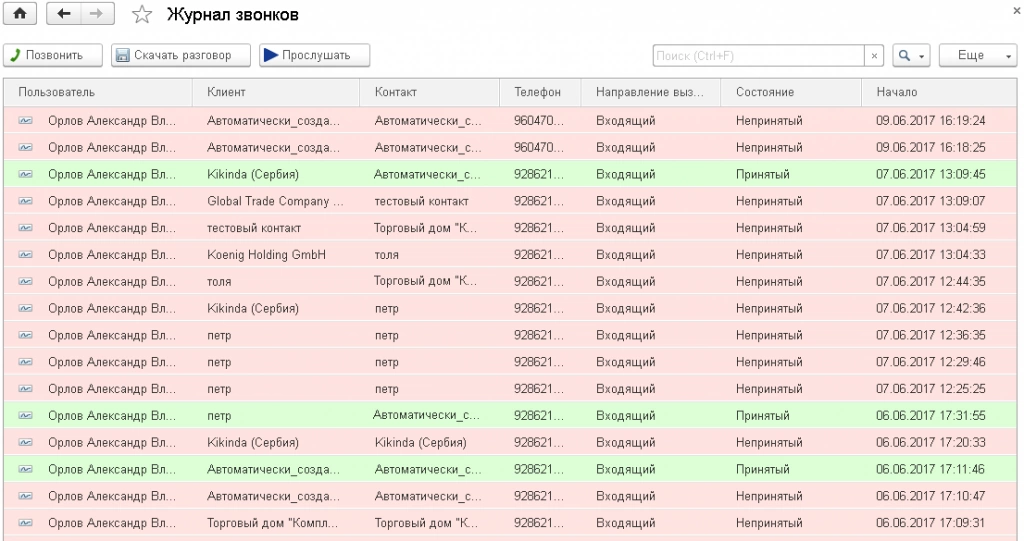Sort by the Начало column header
The height and width of the screenshot is (541, 1024).
897,92
